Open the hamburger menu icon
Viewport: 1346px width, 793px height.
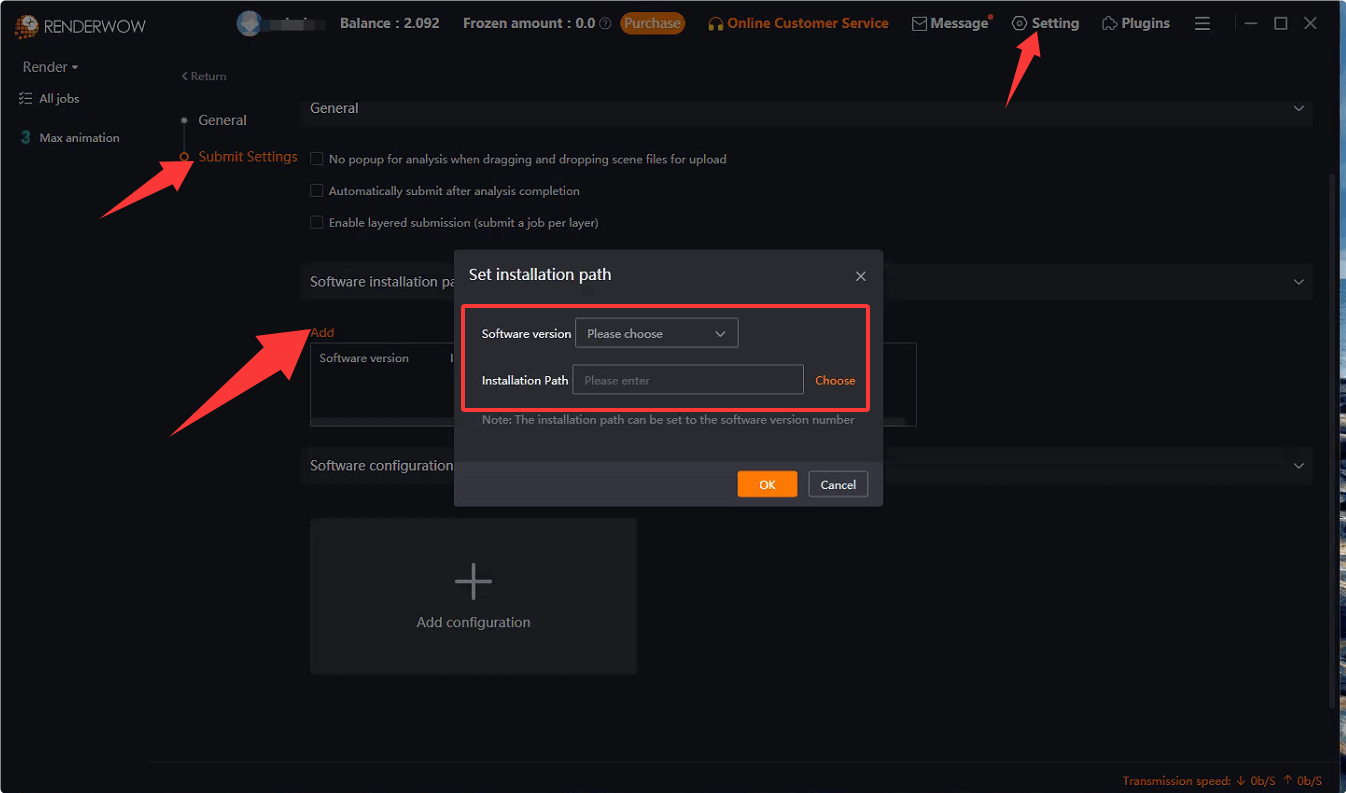point(1202,22)
